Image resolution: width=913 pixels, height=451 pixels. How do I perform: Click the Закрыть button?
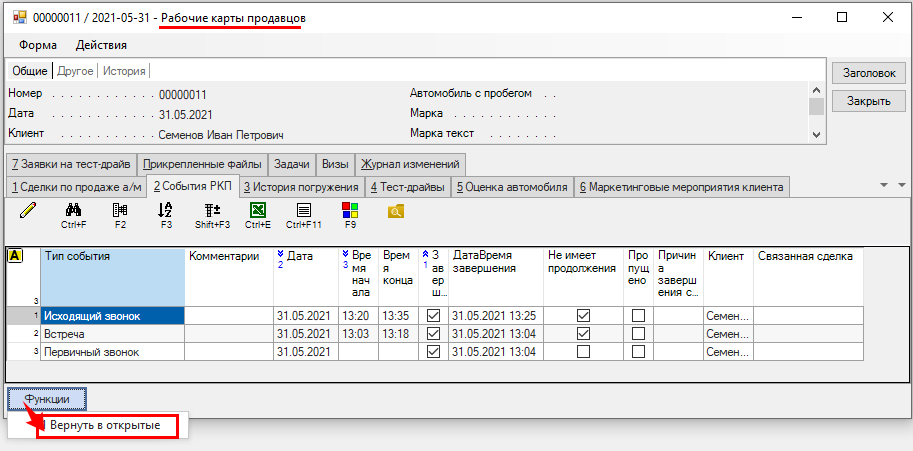click(x=869, y=101)
